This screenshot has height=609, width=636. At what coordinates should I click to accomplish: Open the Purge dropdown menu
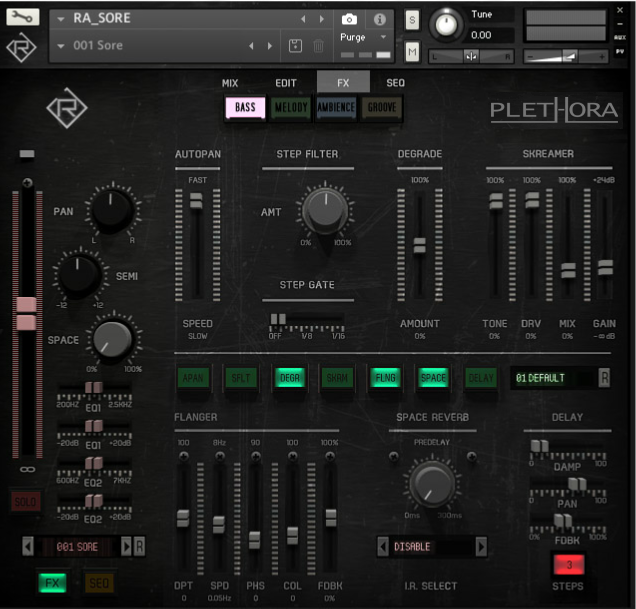click(364, 37)
